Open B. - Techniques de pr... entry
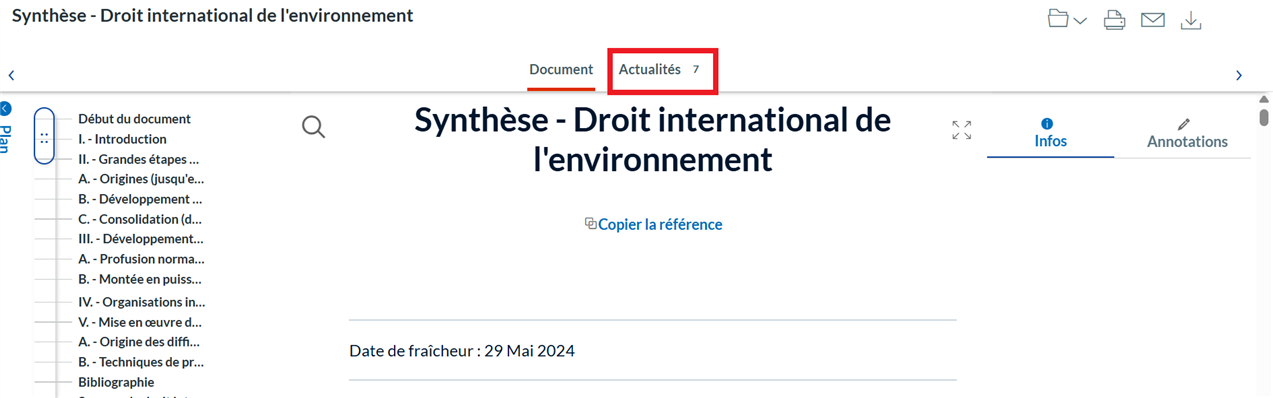Screen dimensions: 1273x398 [141, 362]
